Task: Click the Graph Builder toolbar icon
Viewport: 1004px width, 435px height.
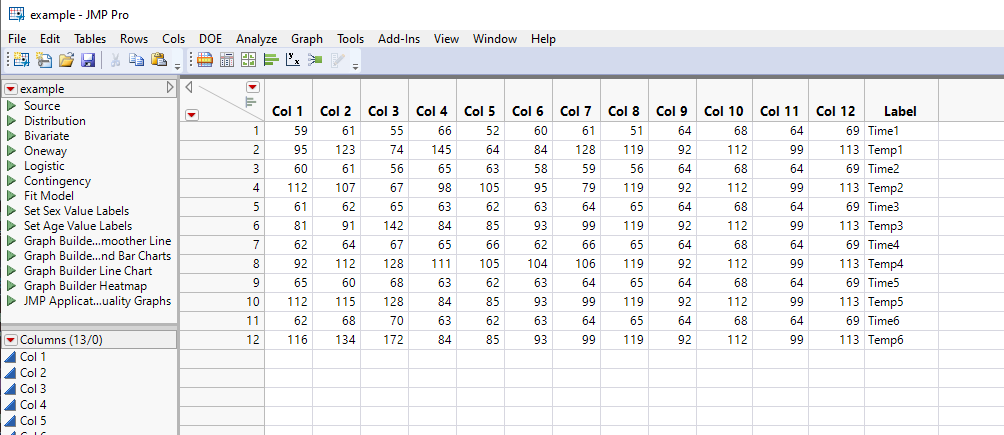Action: [x=249, y=61]
